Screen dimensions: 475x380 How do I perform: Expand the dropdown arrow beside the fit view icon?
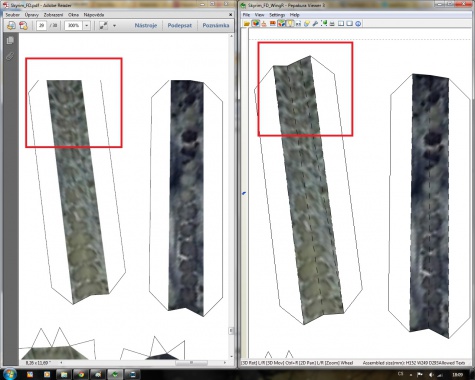114,25
